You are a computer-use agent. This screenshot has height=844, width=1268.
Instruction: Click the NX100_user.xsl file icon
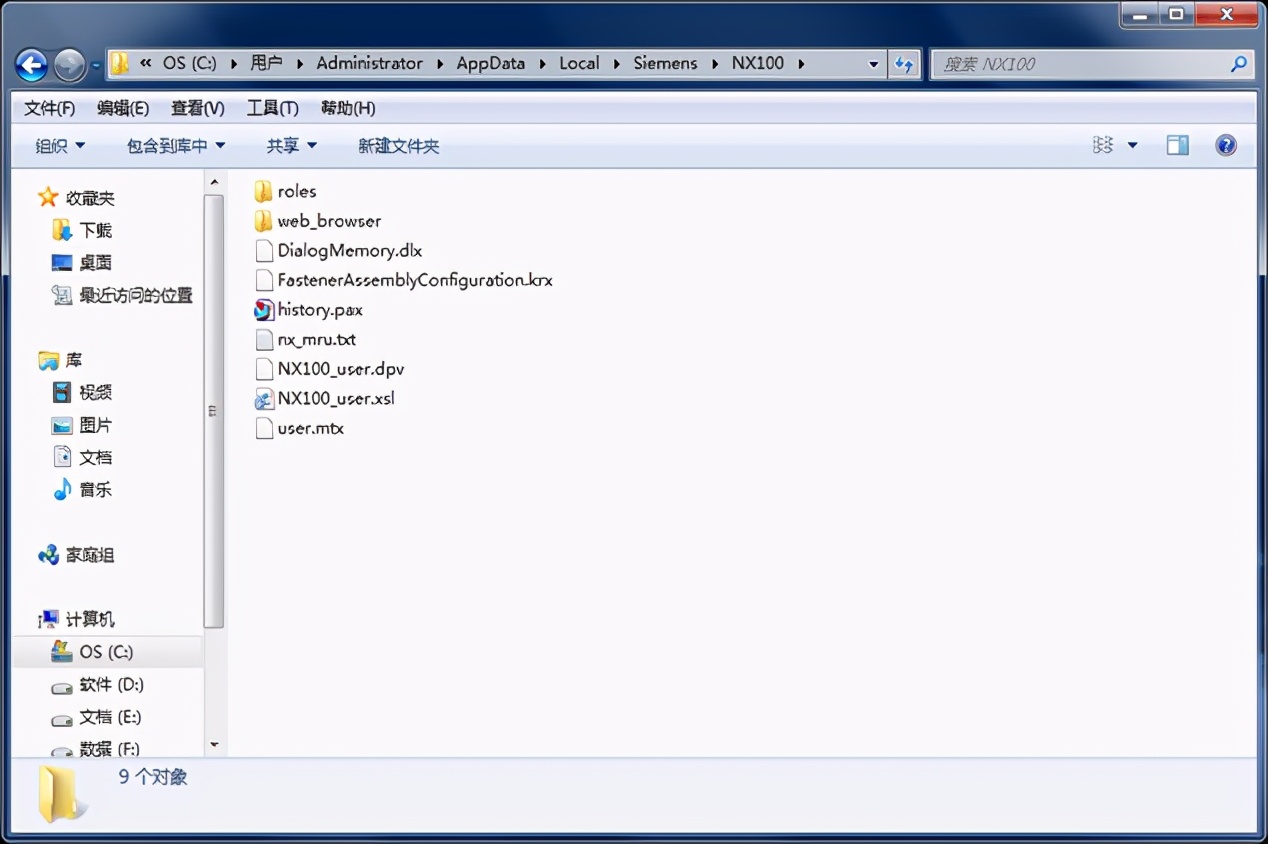pyautogui.click(x=263, y=399)
